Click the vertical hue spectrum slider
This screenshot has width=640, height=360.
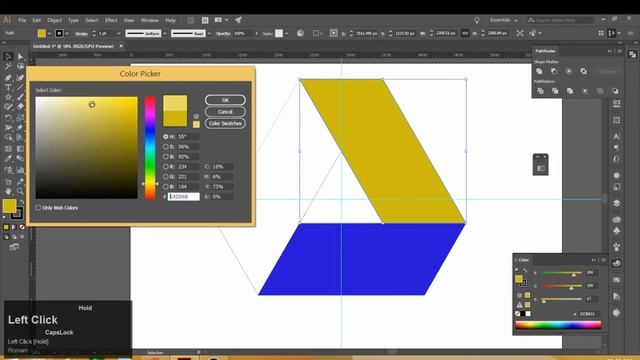[150, 148]
